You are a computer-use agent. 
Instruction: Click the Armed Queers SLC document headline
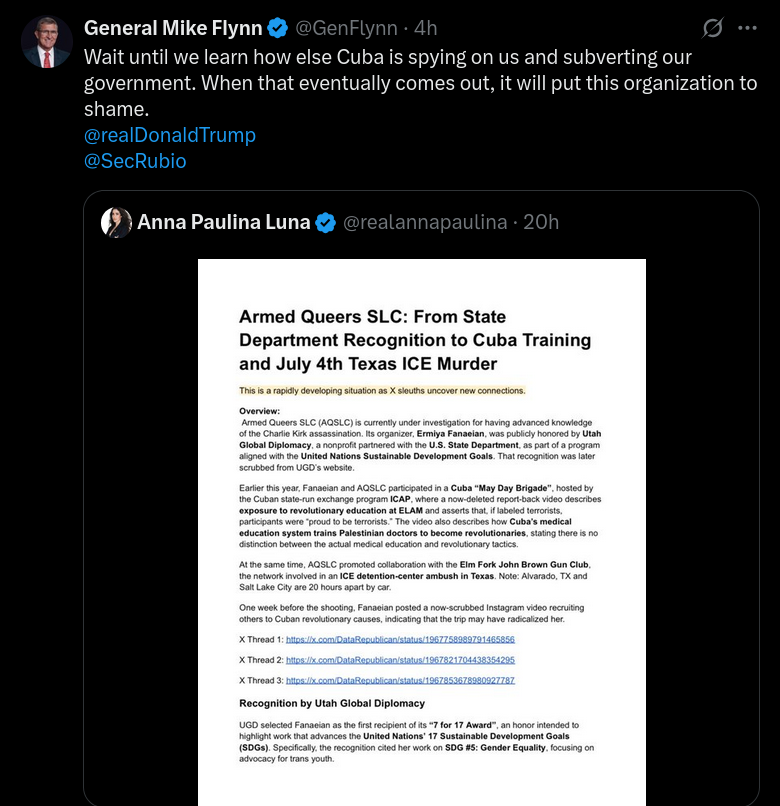[414, 340]
